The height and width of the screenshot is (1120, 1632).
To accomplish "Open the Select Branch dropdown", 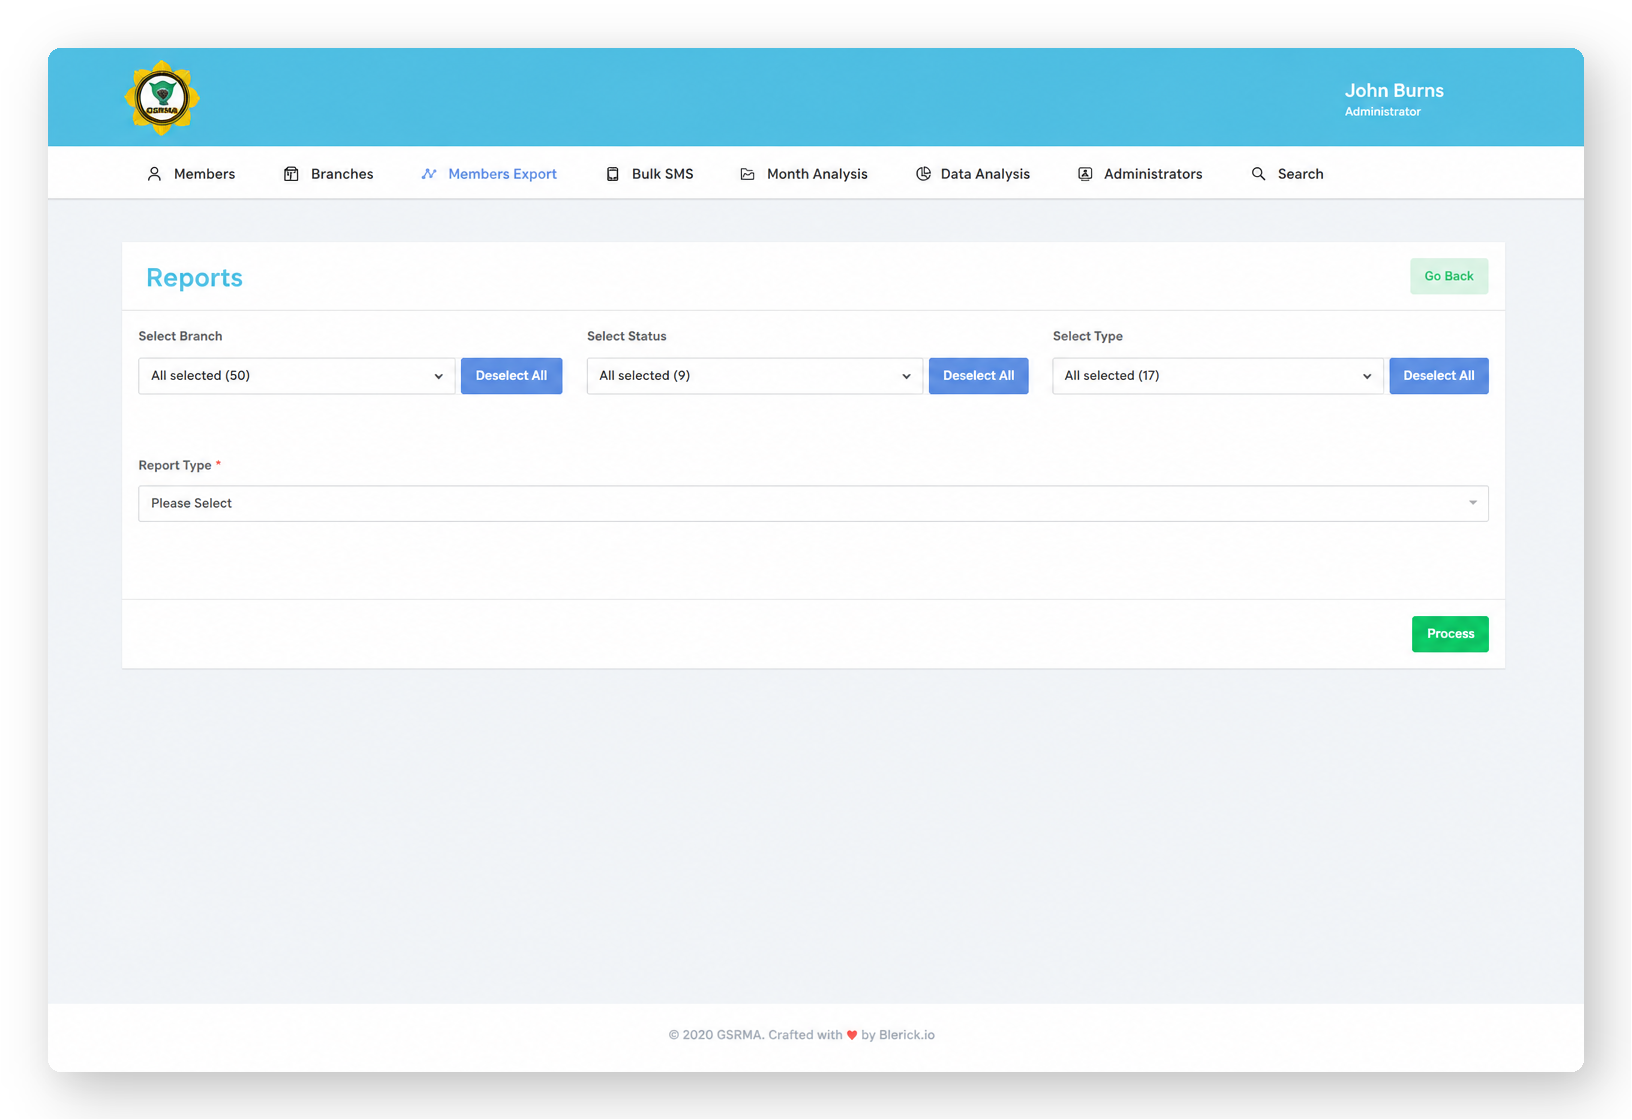I will (297, 376).
